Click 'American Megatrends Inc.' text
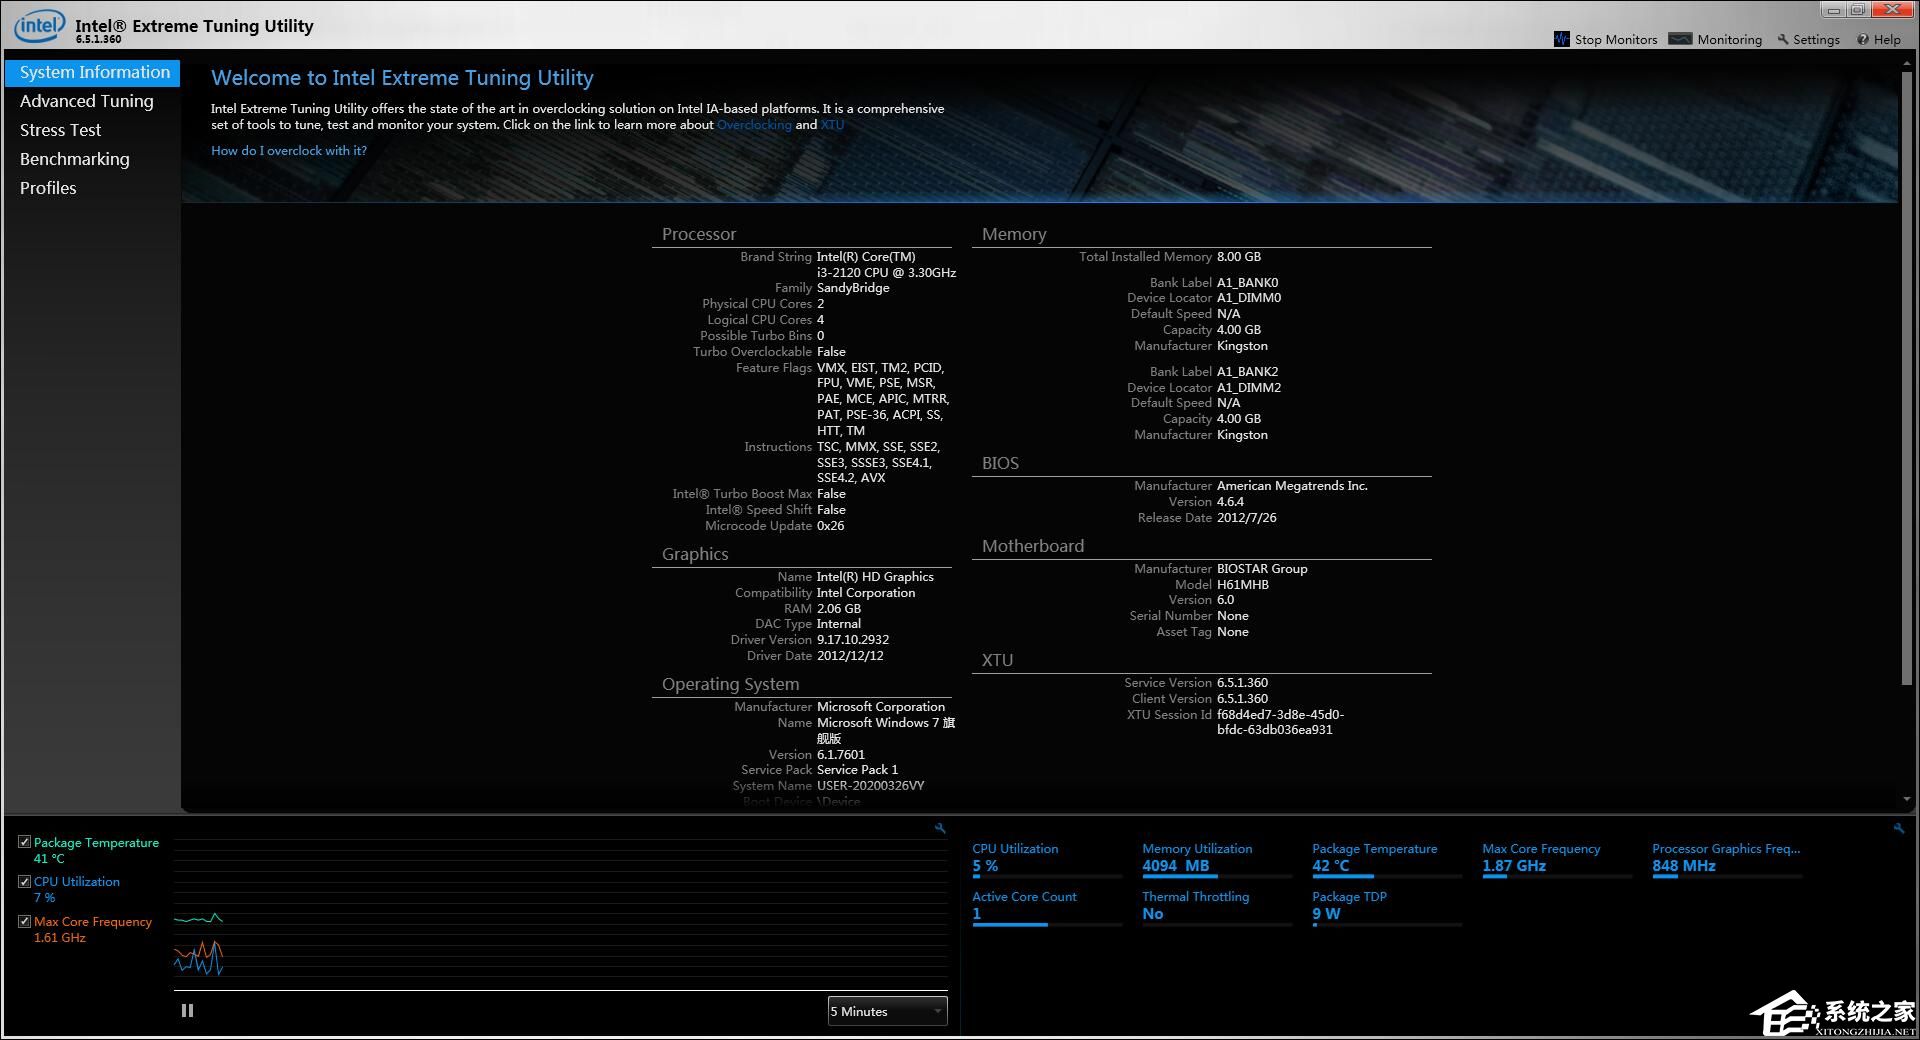This screenshot has width=1920, height=1040. coord(1292,486)
